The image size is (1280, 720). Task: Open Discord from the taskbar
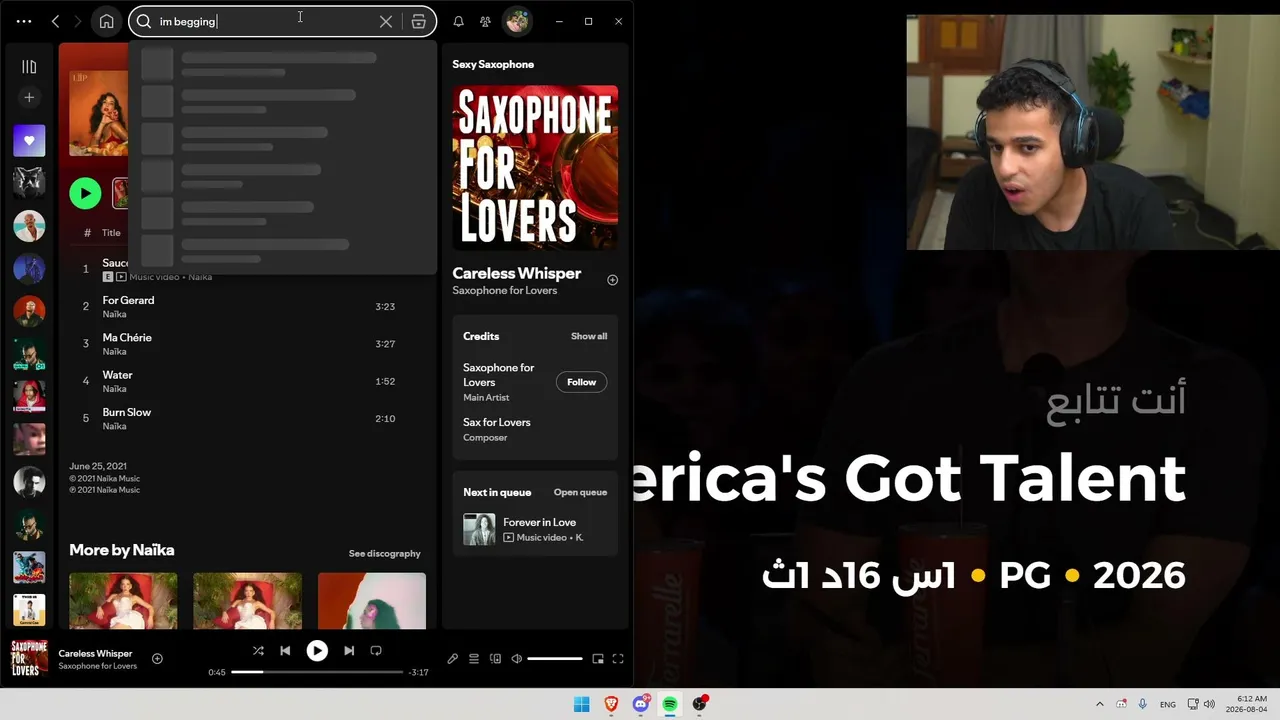[x=641, y=704]
